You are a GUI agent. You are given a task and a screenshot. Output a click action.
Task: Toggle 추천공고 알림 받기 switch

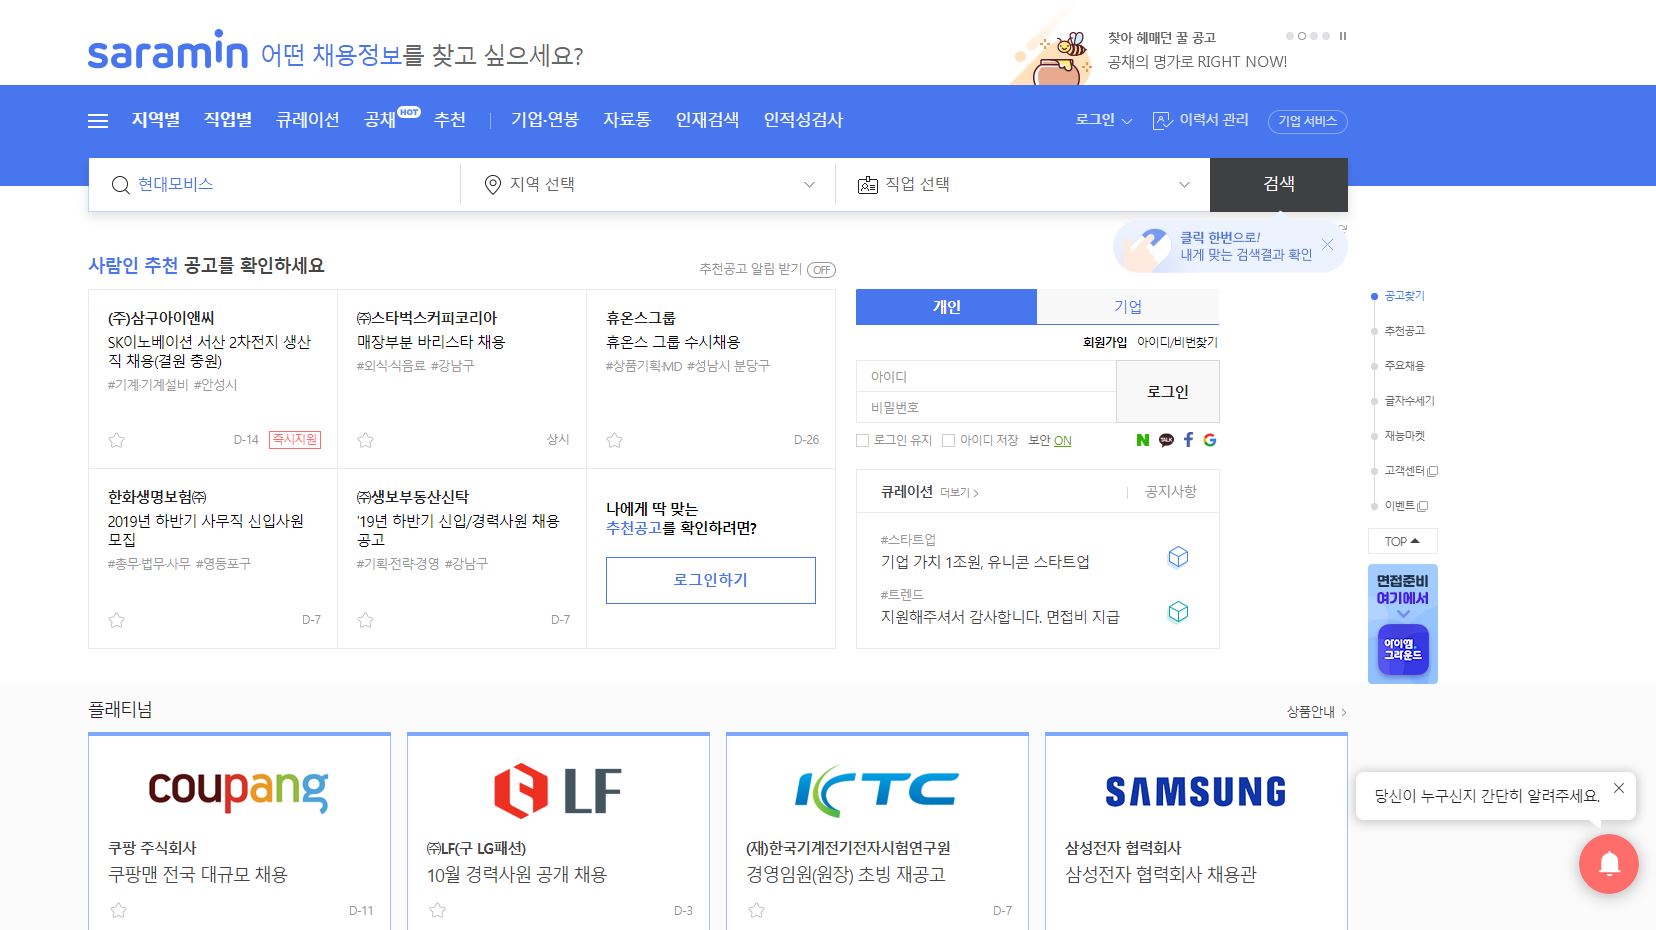tap(822, 270)
